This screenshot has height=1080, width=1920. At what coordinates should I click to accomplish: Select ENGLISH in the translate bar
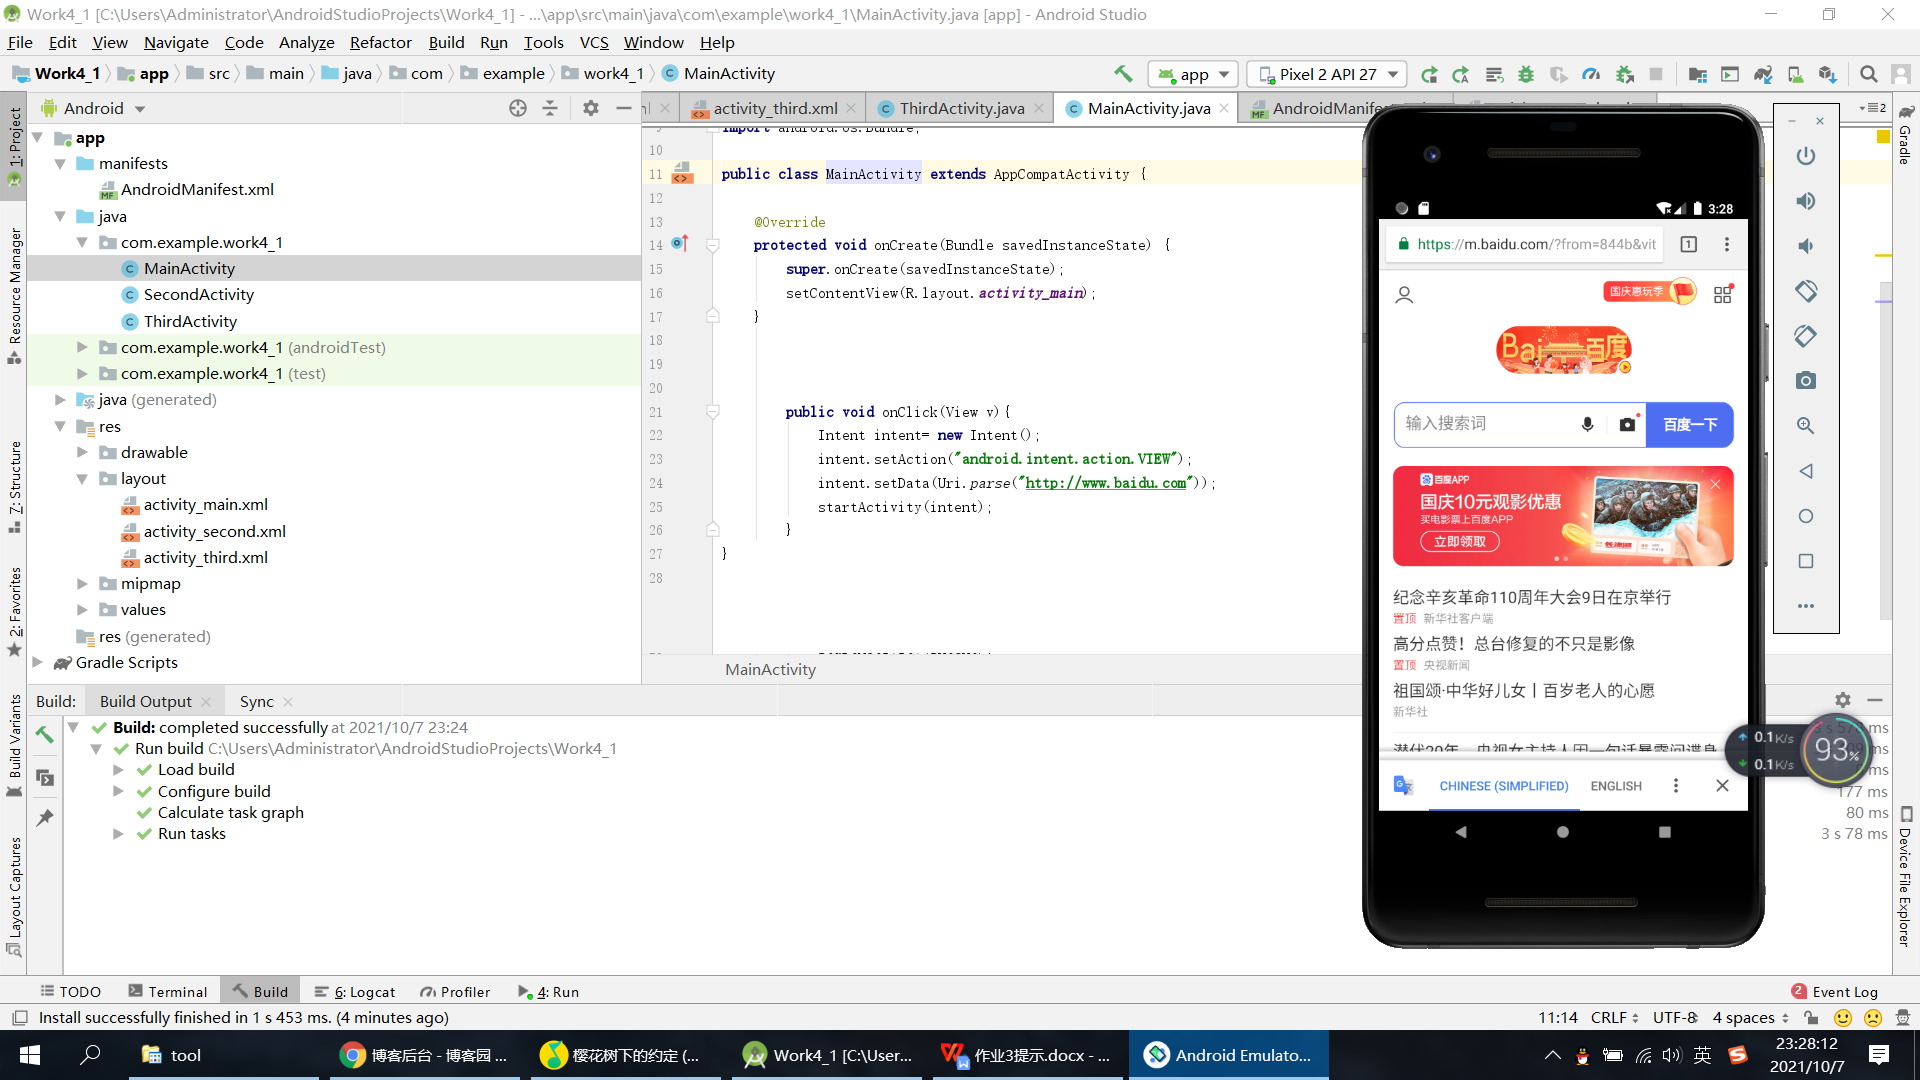(x=1615, y=786)
